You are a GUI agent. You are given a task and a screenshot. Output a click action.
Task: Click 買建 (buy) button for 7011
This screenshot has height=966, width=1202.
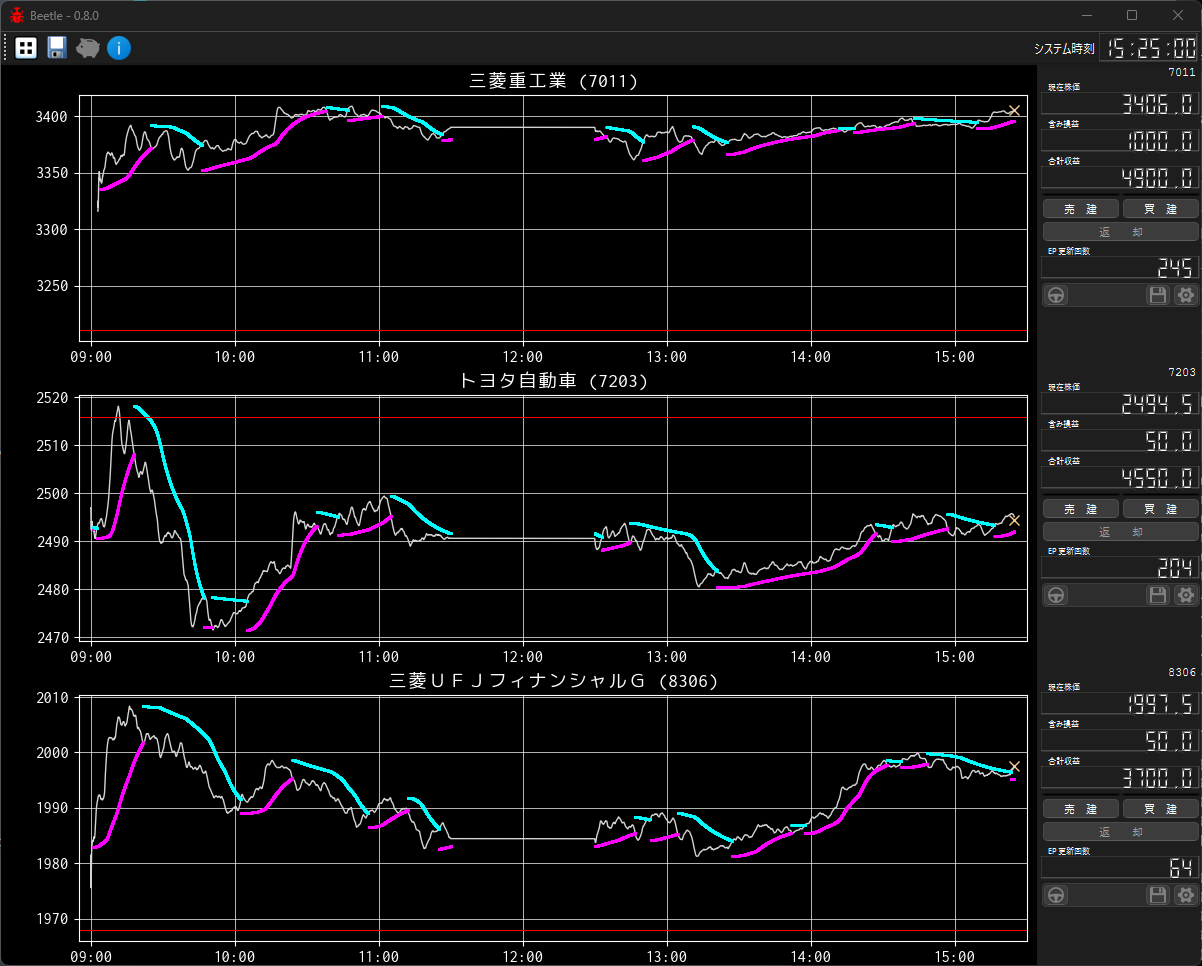point(1160,209)
